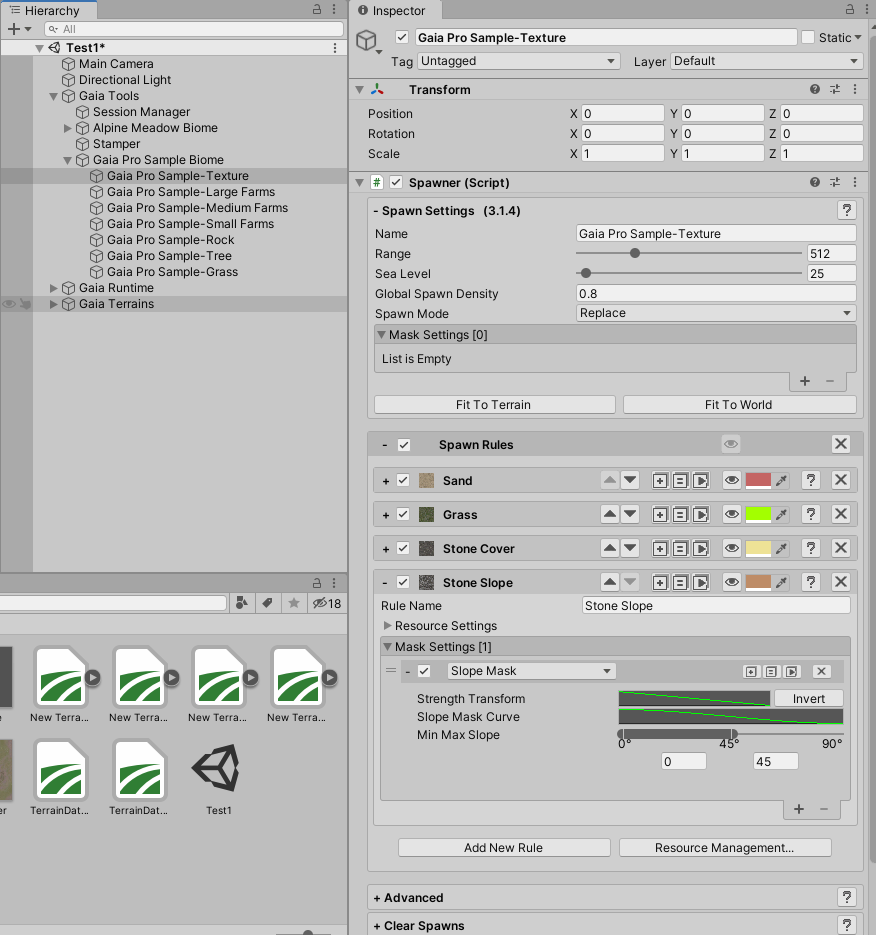
Task: Open the Tag dropdown
Action: tap(518, 61)
